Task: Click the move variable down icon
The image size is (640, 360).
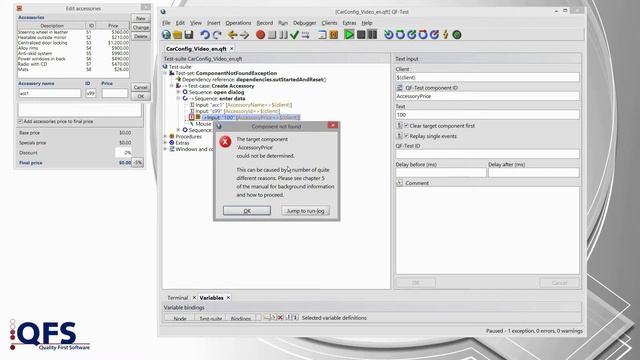Action: pyautogui.click(x=295, y=317)
